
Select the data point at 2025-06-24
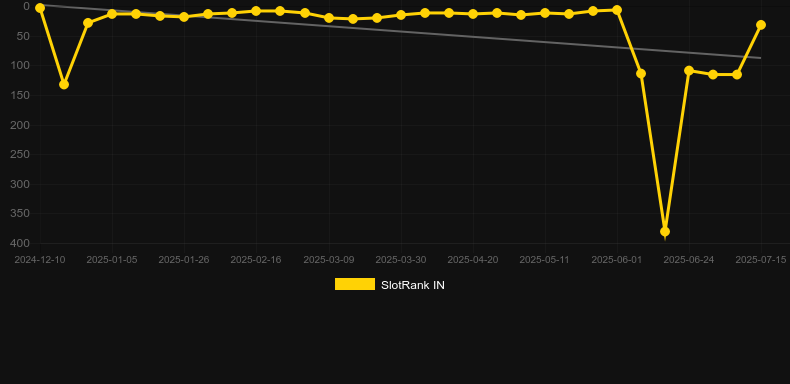click(689, 71)
